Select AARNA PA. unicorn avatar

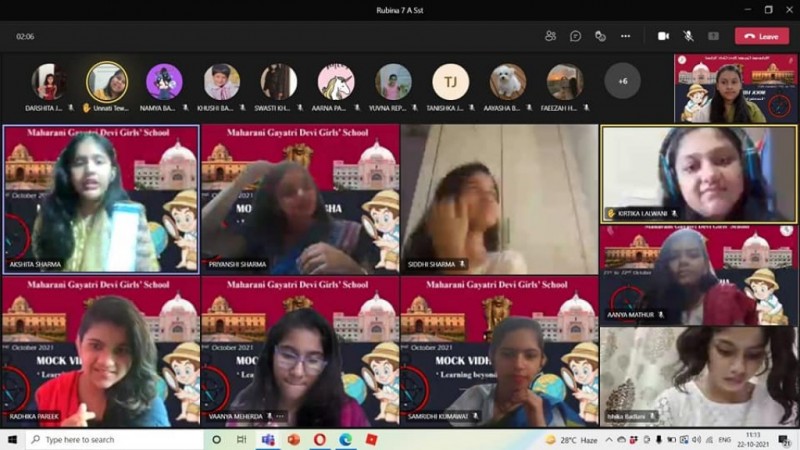tap(336, 82)
